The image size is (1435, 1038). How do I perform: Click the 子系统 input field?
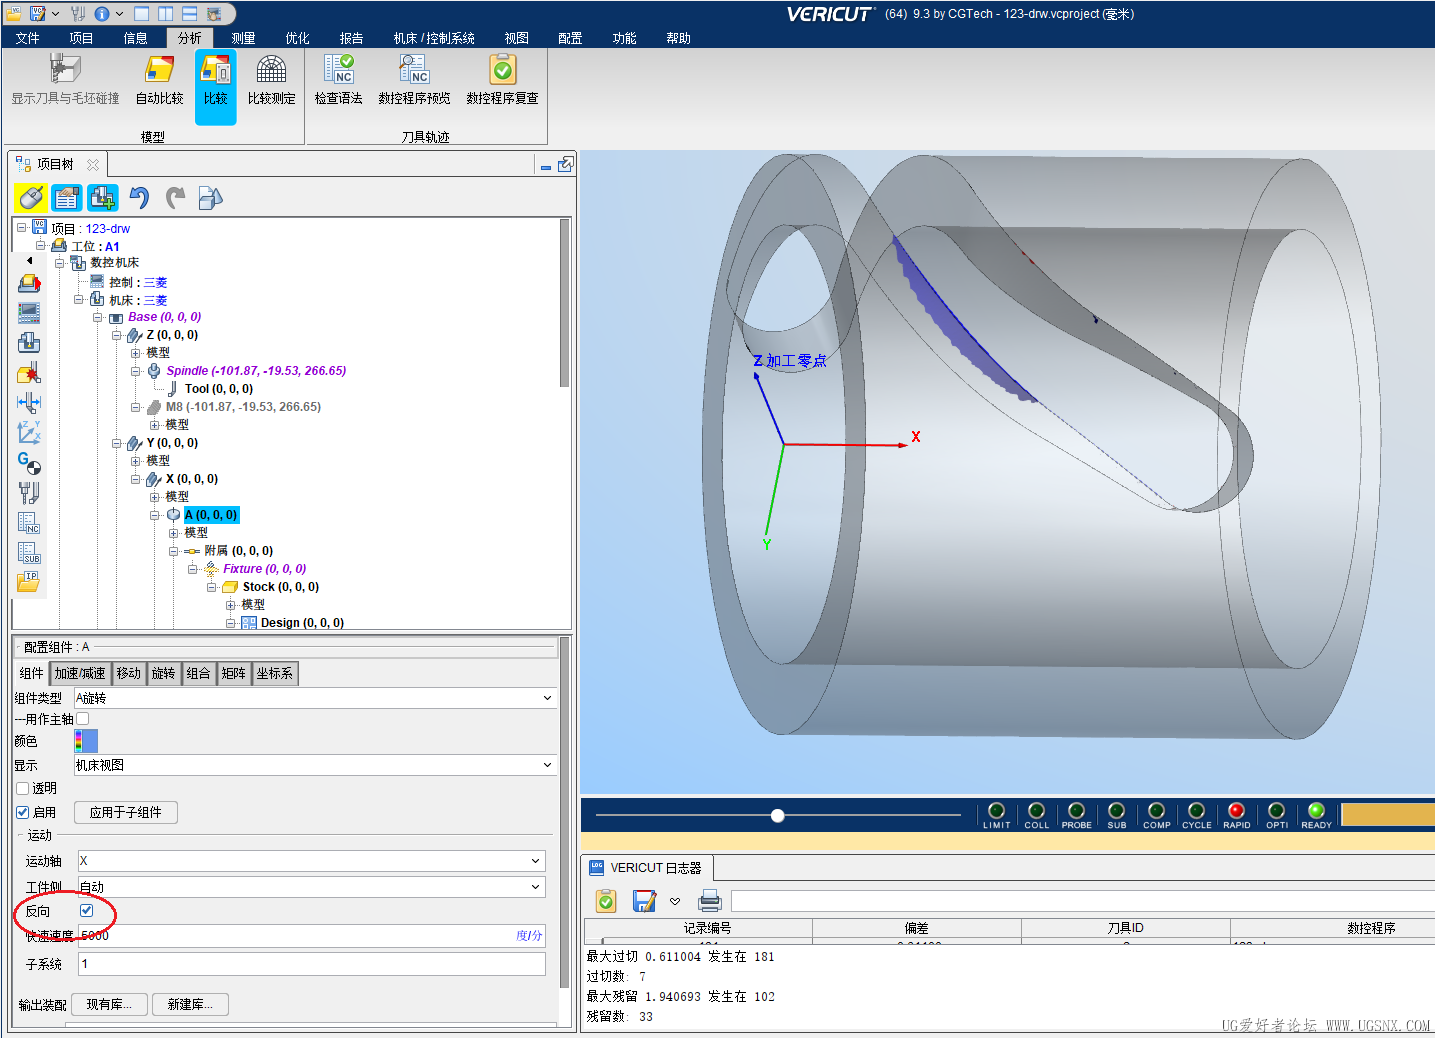(x=311, y=964)
